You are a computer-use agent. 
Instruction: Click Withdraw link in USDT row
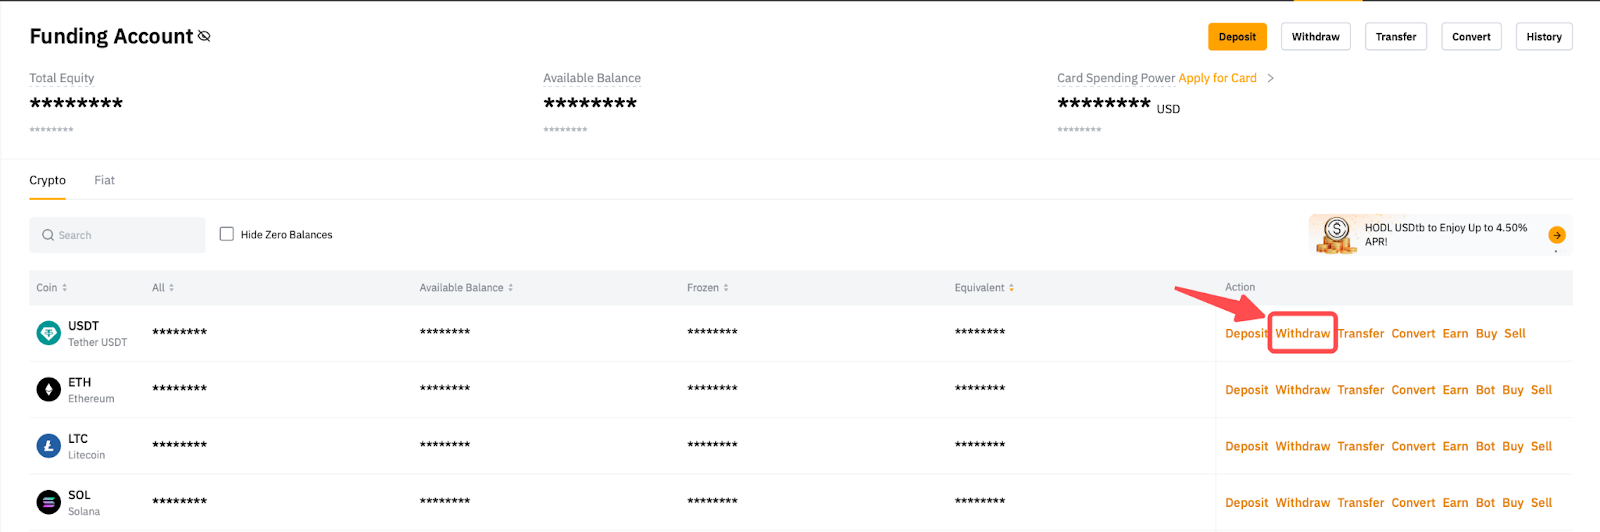(x=1302, y=334)
